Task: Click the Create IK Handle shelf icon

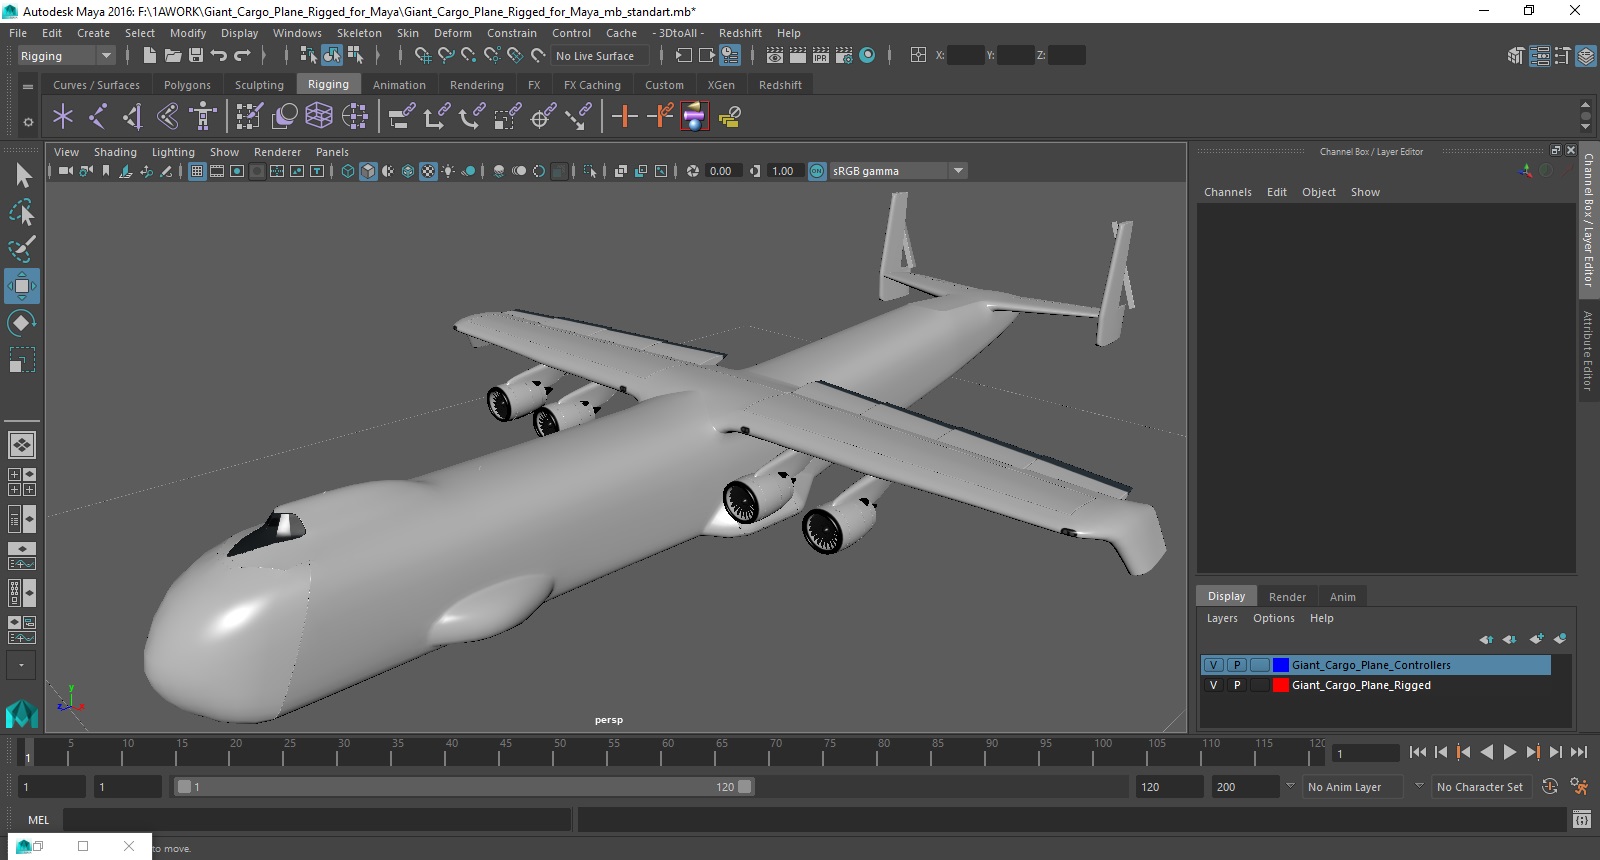Action: (133, 117)
